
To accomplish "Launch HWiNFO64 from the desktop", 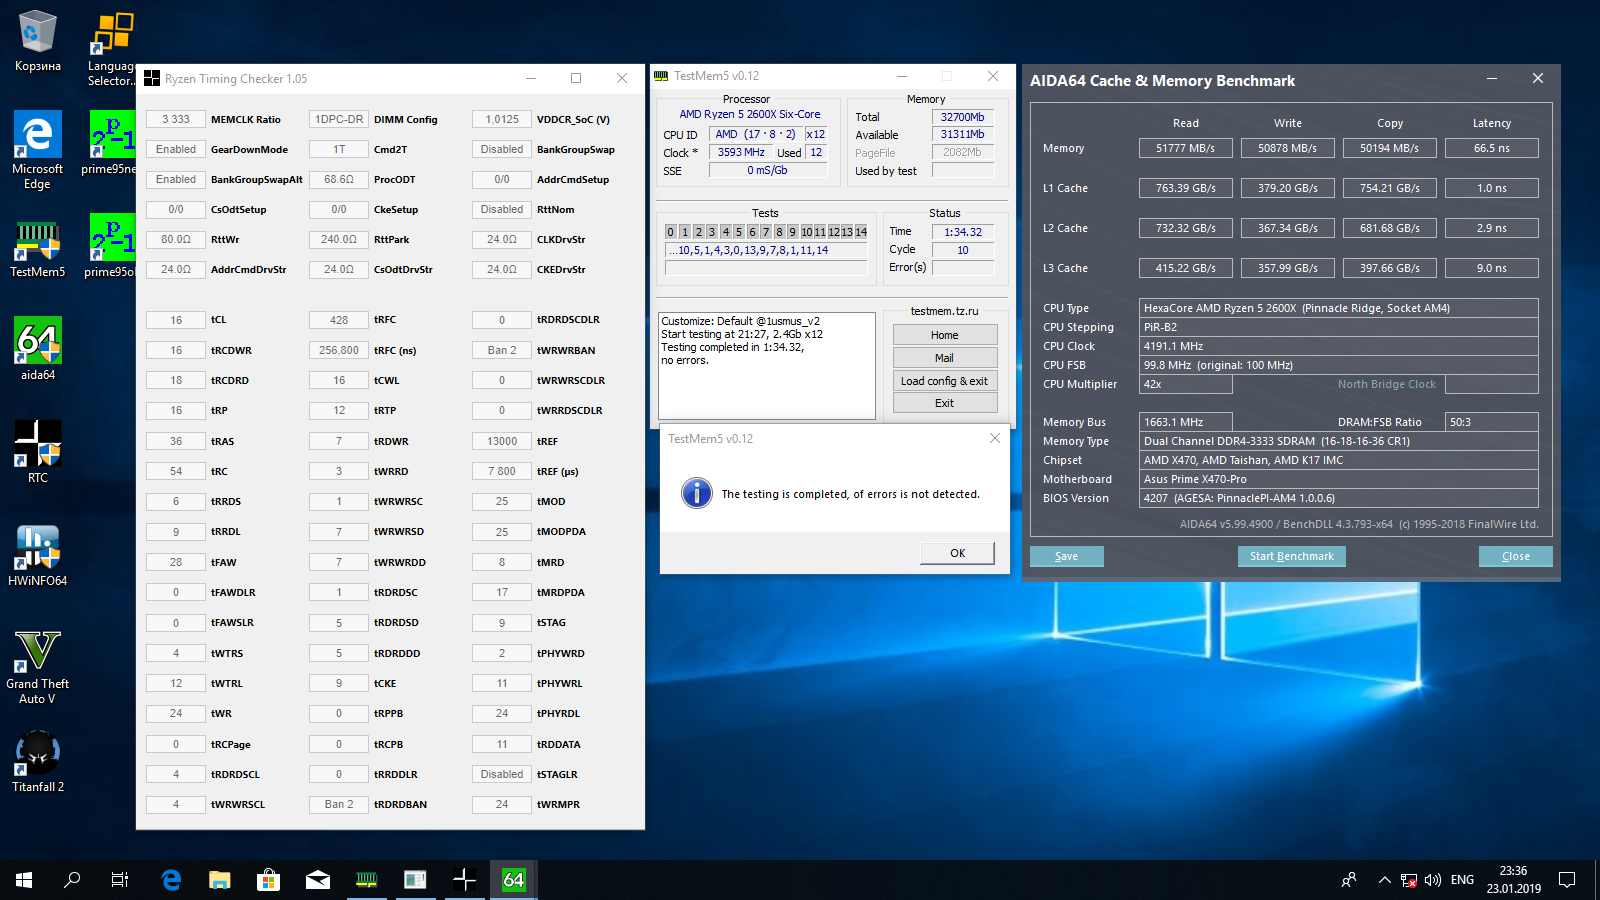I will pyautogui.click(x=38, y=553).
